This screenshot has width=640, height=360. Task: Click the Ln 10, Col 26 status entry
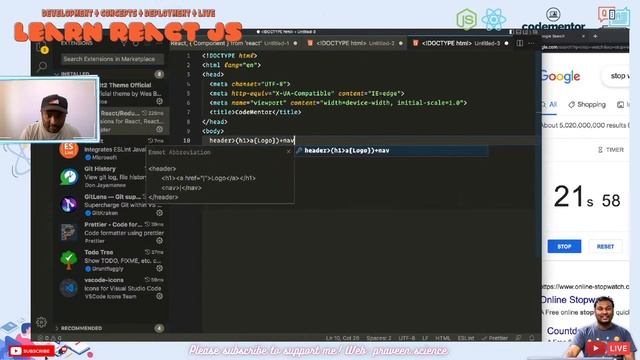tap(342, 338)
